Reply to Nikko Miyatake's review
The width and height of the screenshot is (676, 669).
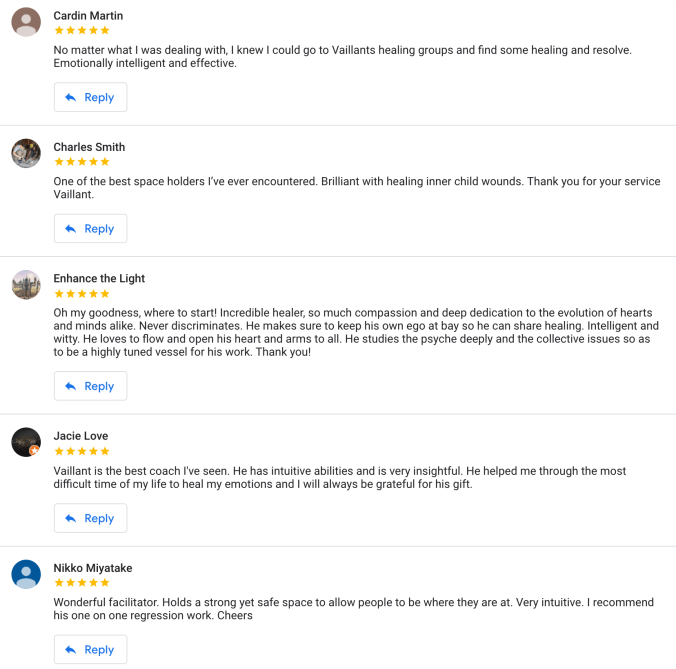point(90,650)
